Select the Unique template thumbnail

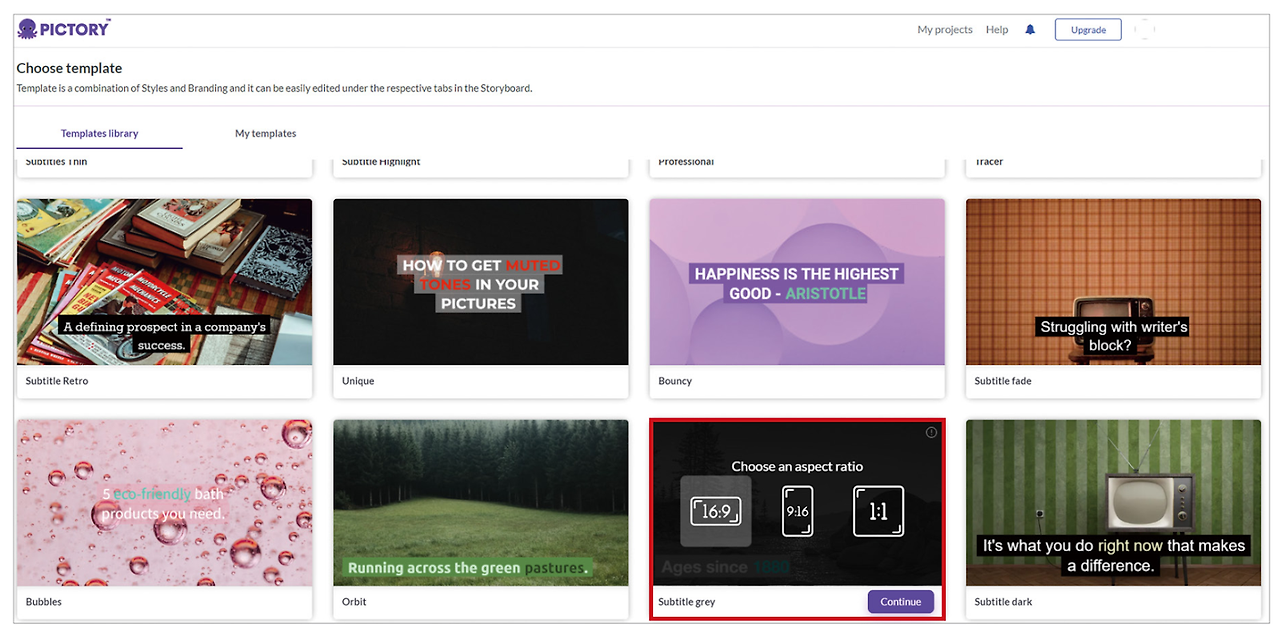pyautogui.click(x=481, y=282)
